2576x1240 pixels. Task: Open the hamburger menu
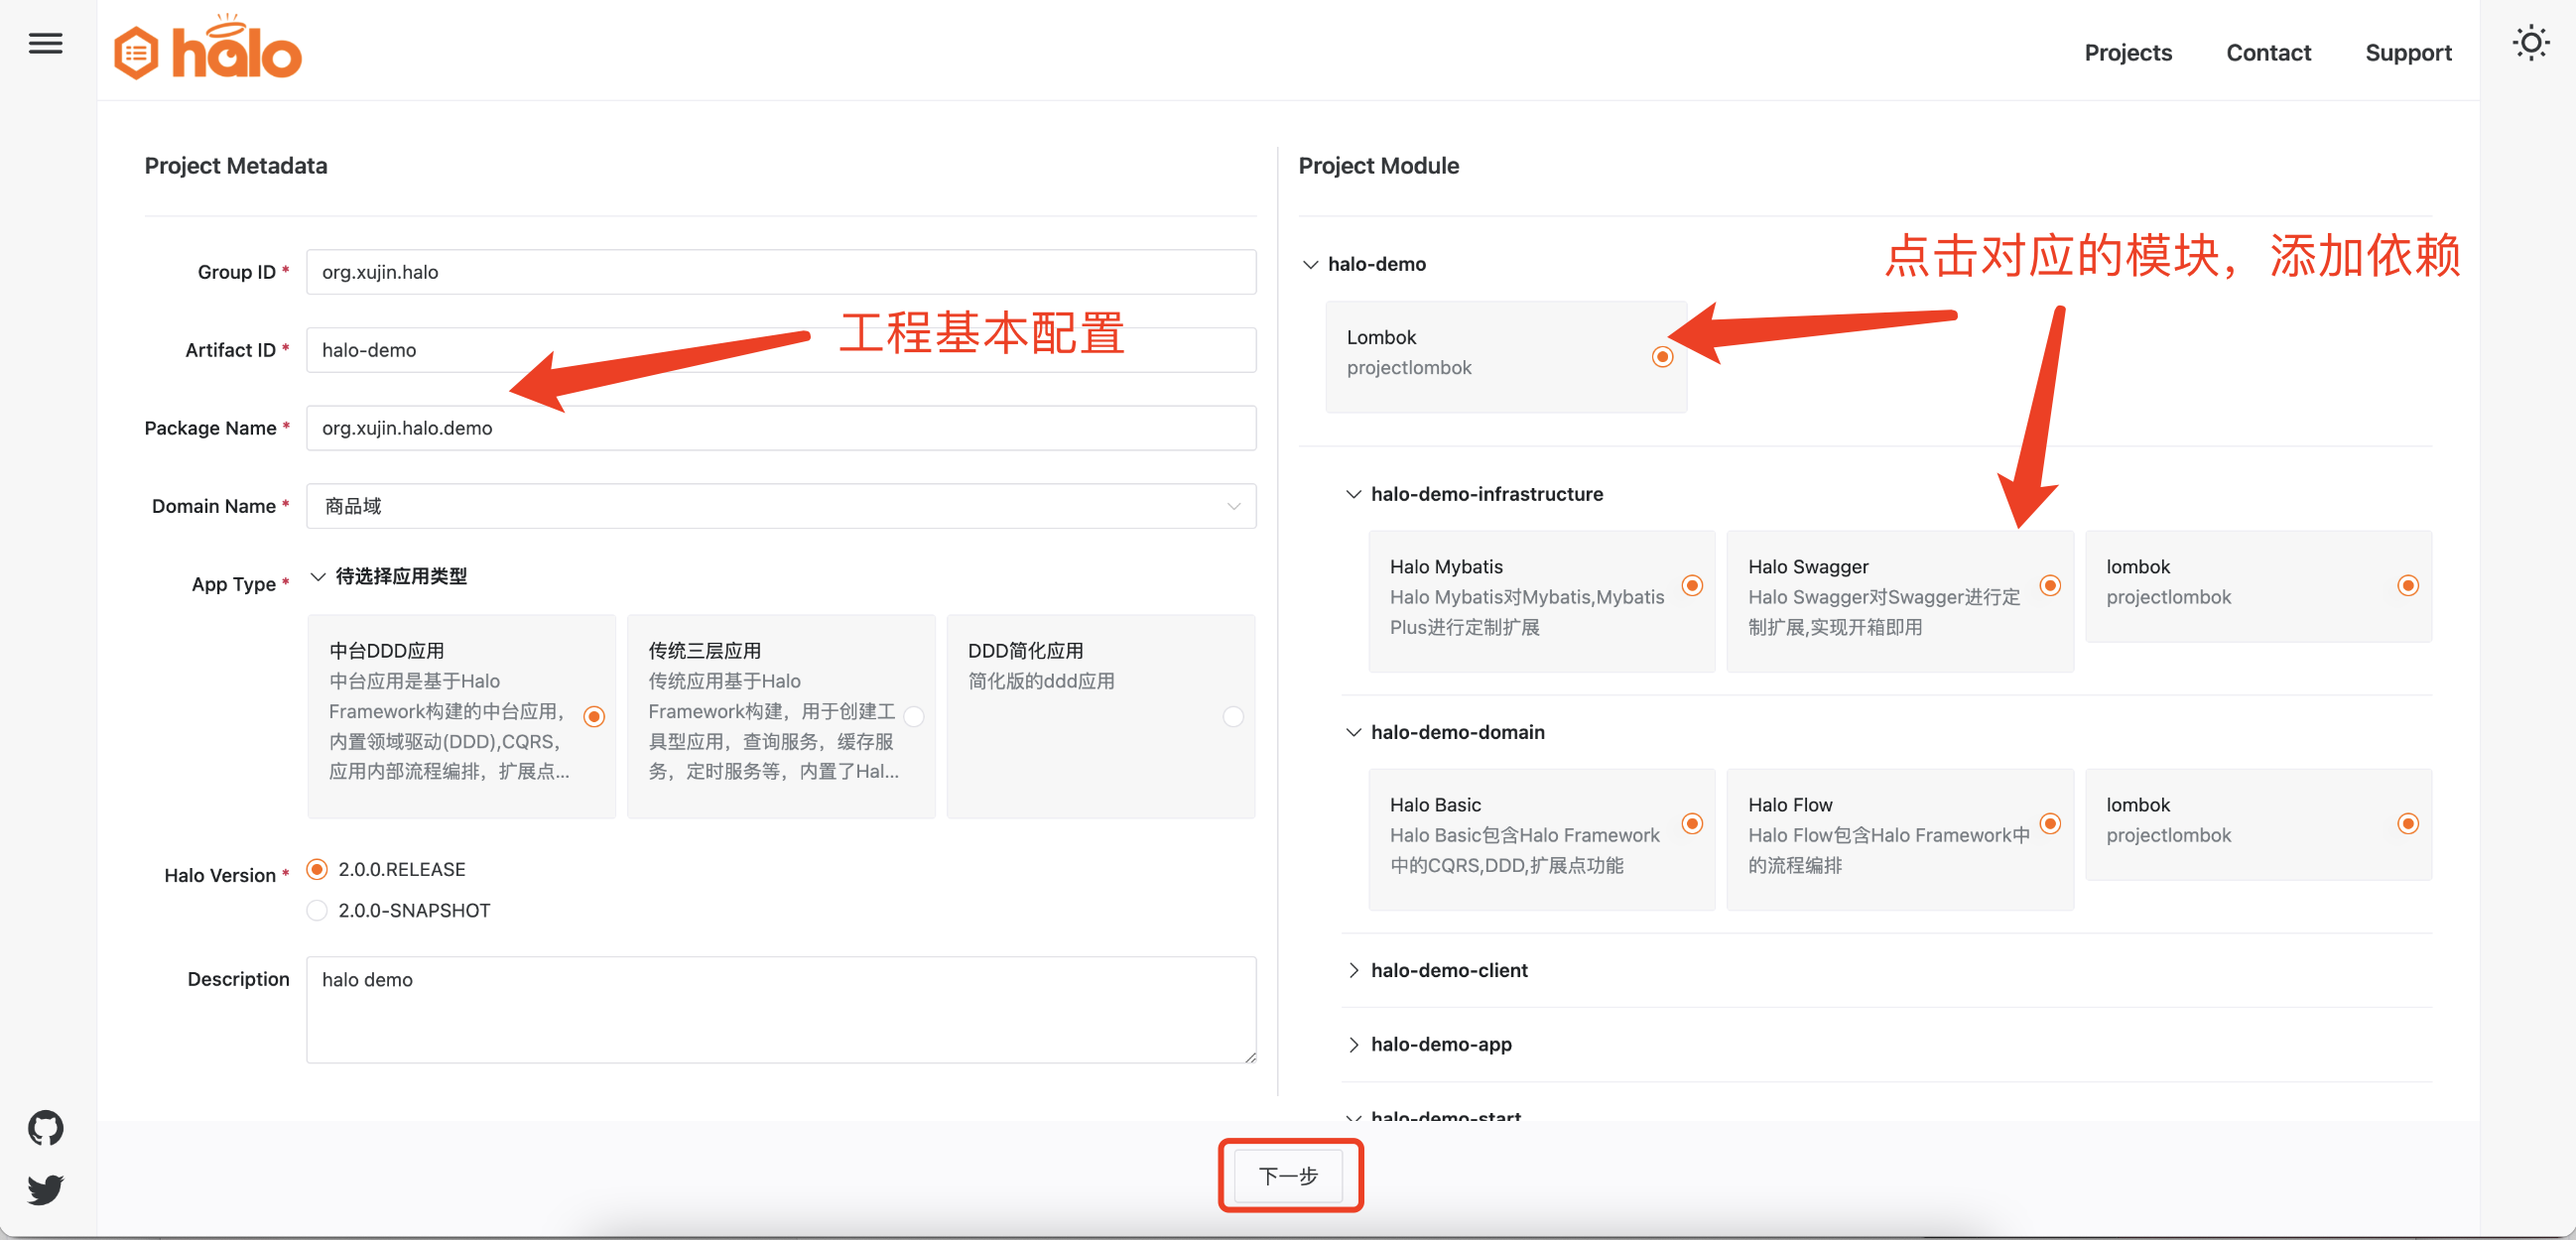click(x=46, y=44)
